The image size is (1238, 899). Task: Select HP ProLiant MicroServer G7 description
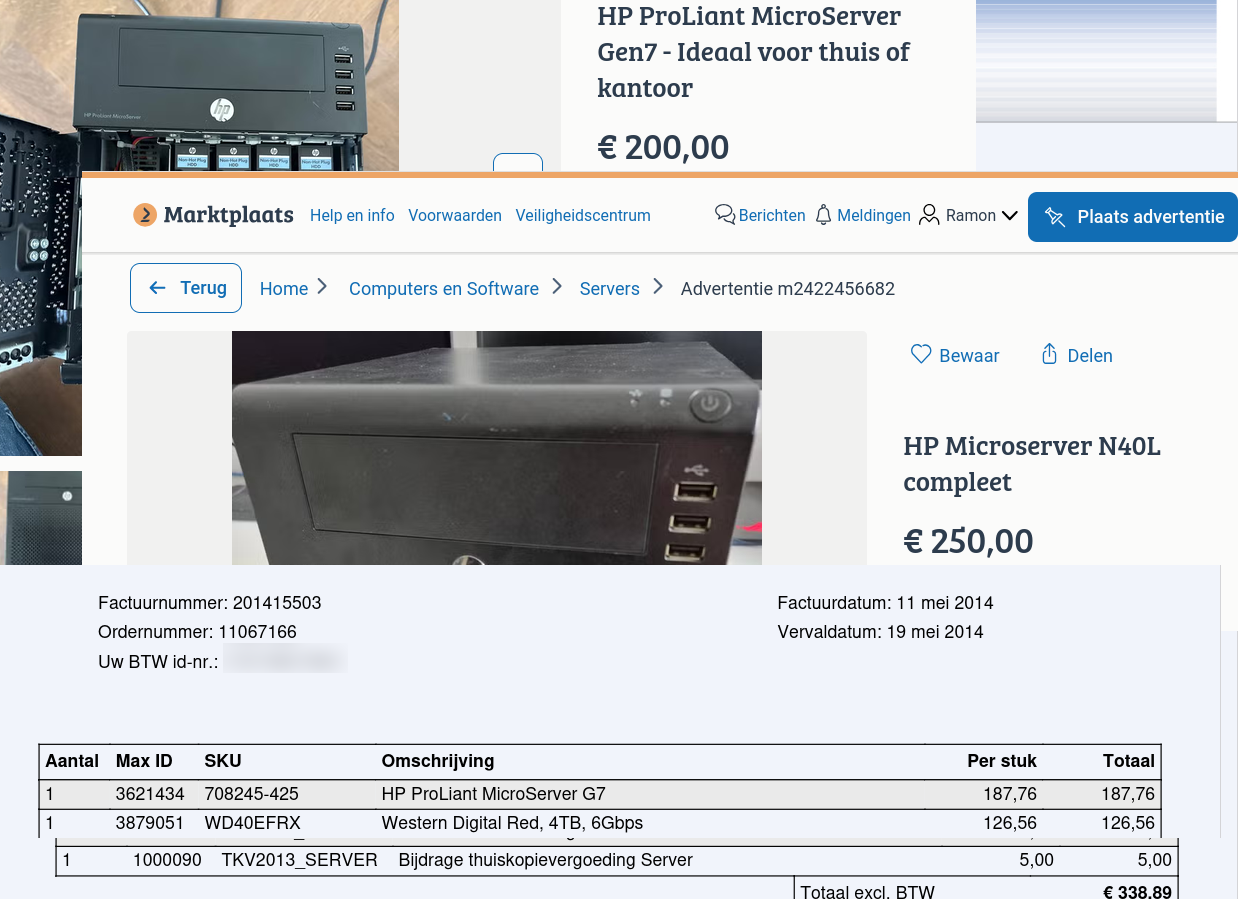(x=494, y=794)
